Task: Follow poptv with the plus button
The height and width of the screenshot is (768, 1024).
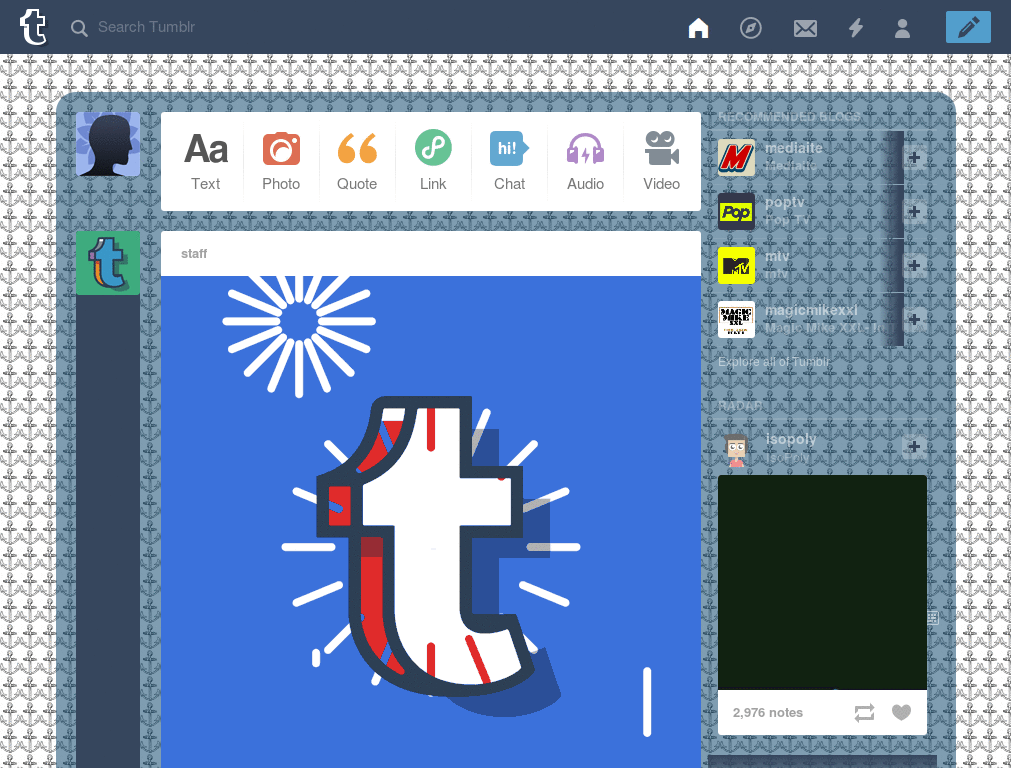Action: click(914, 212)
